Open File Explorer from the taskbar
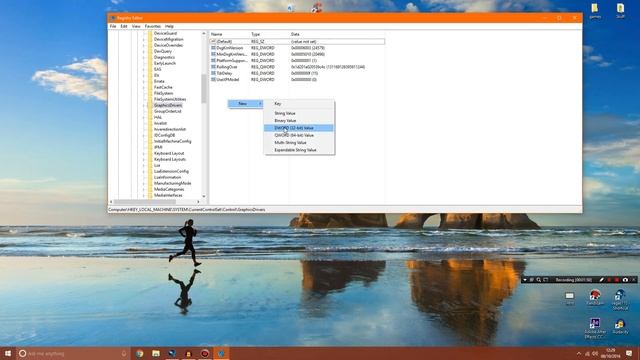Screen dimensions: 640x360 coord(156,353)
